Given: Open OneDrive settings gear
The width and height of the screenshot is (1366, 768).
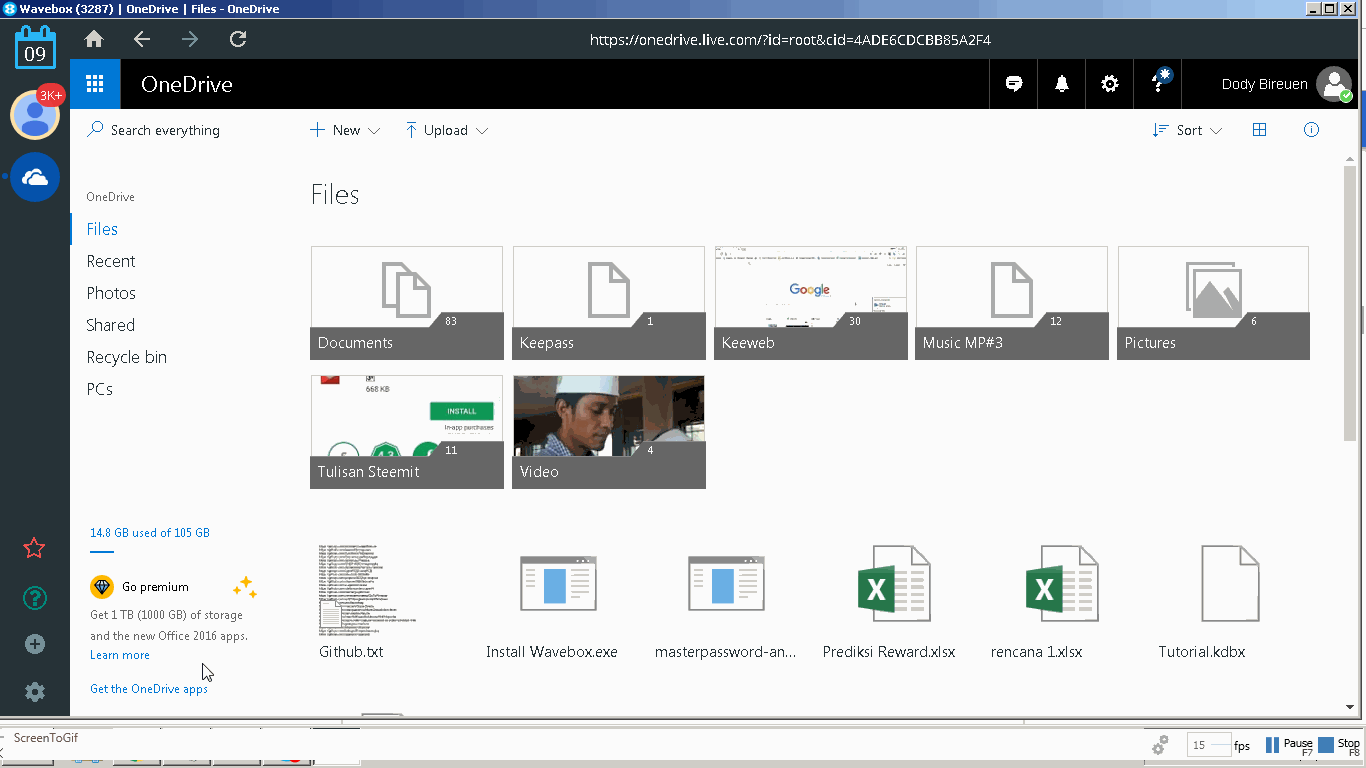Looking at the screenshot, I should click(x=1110, y=84).
